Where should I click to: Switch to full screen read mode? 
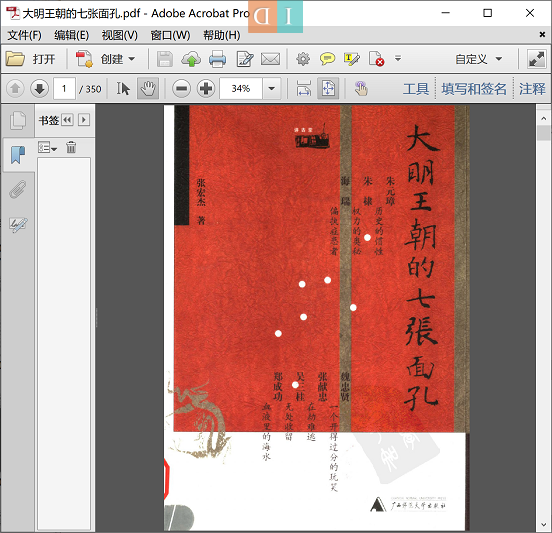pos(536,59)
